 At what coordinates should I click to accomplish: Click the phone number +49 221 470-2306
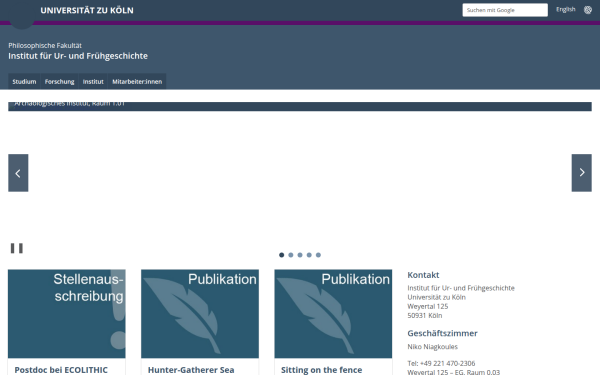point(447,363)
